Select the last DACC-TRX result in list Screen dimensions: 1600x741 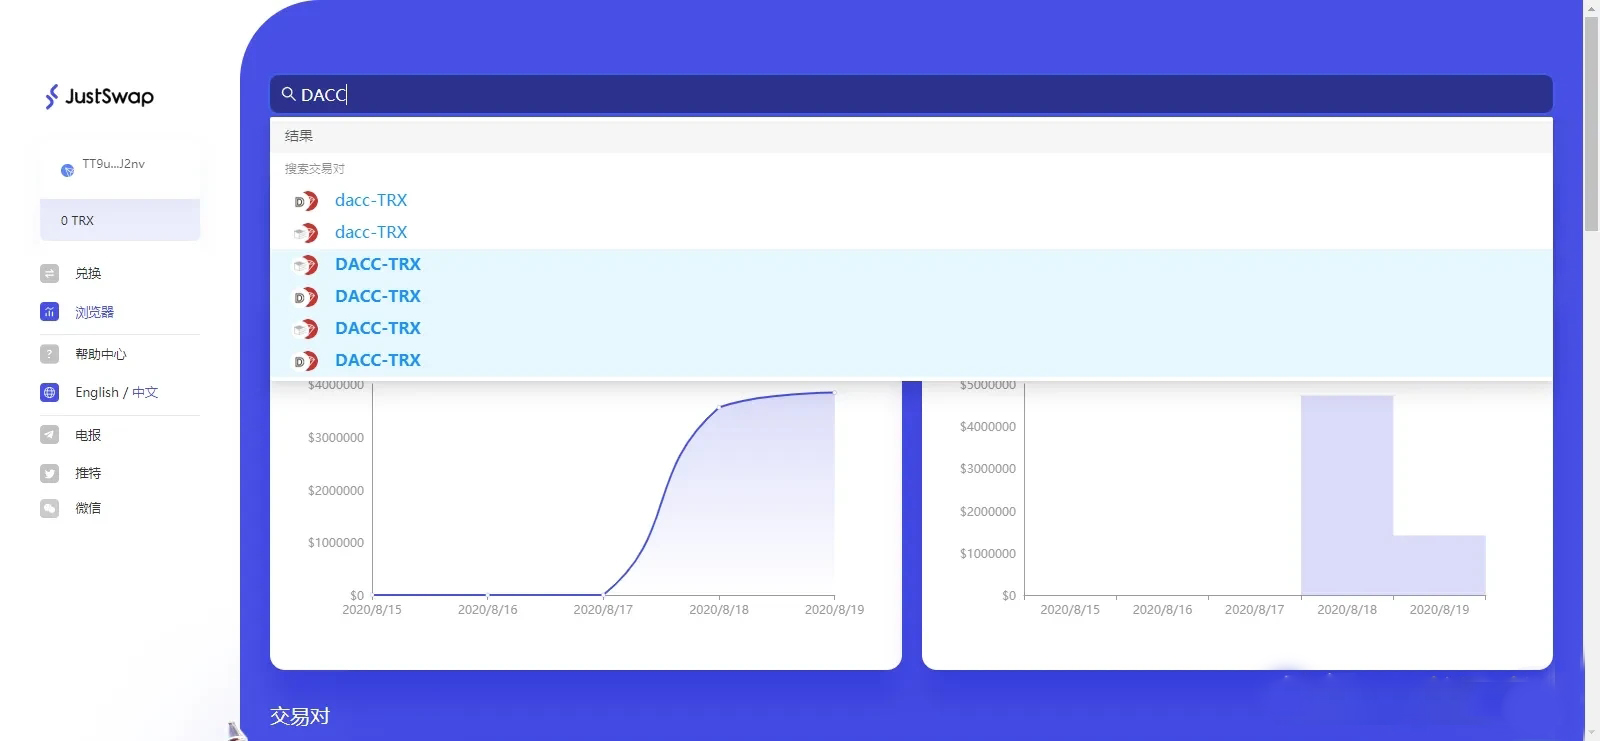[x=911, y=361]
